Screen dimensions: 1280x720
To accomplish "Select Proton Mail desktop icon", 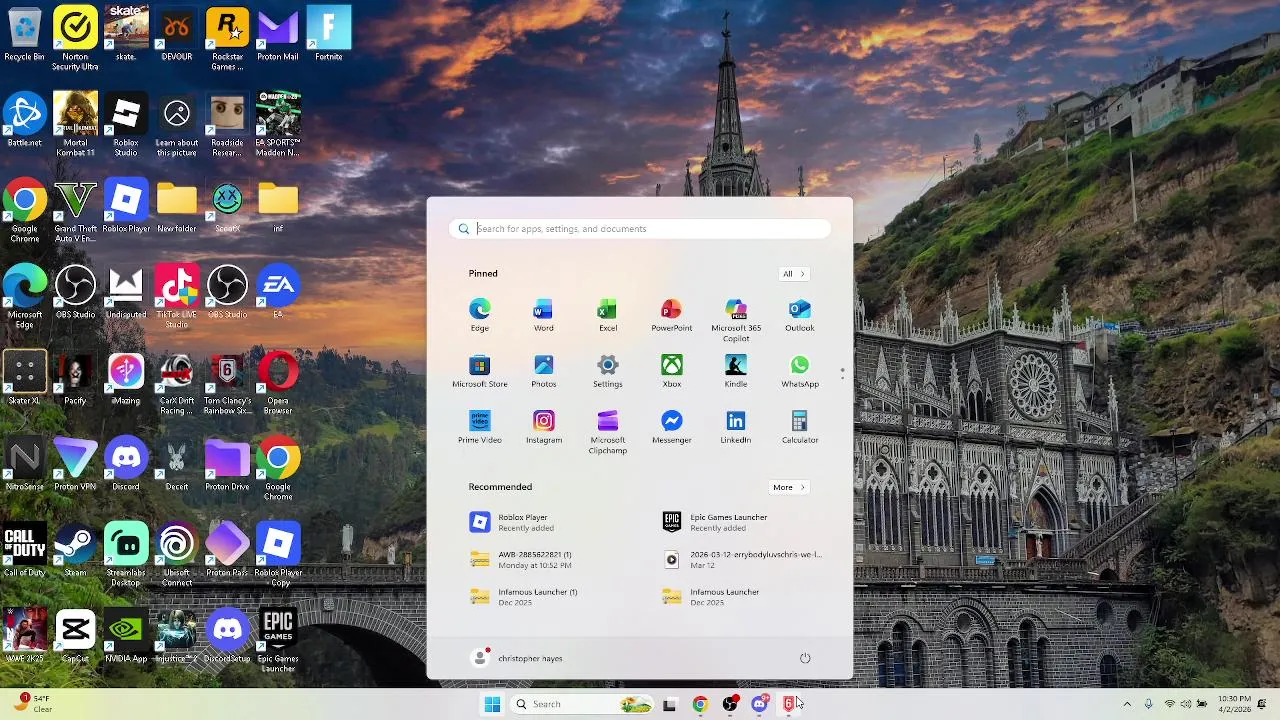I will click(x=278, y=34).
